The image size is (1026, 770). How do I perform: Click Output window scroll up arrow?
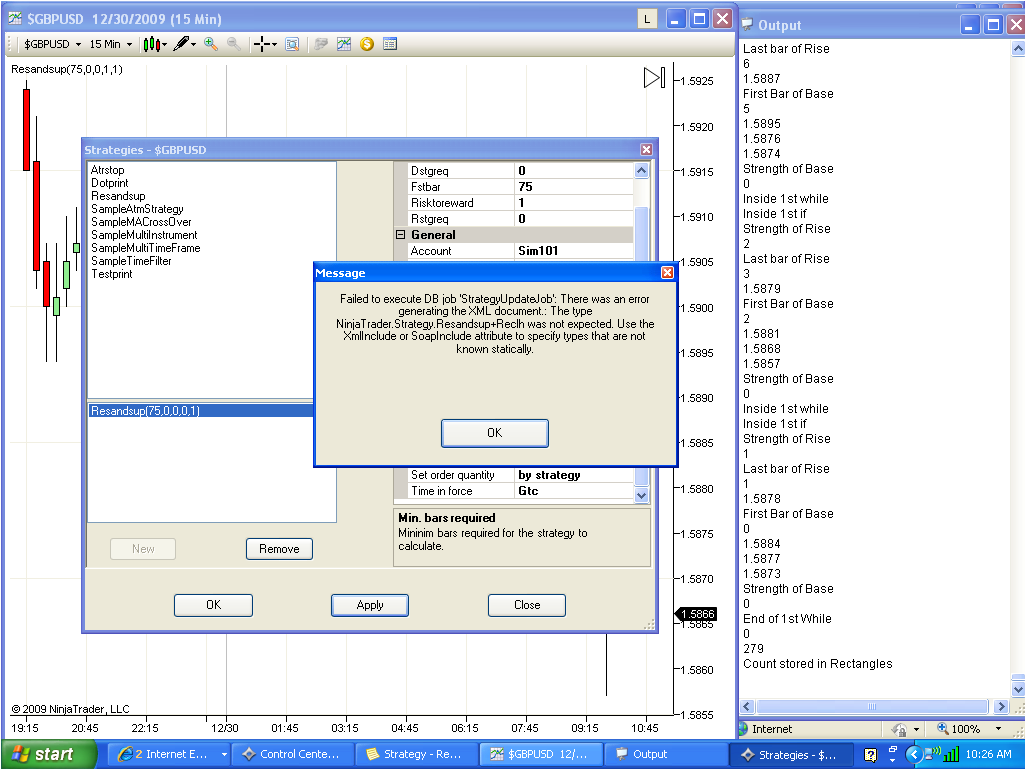pyautogui.click(x=1018, y=48)
